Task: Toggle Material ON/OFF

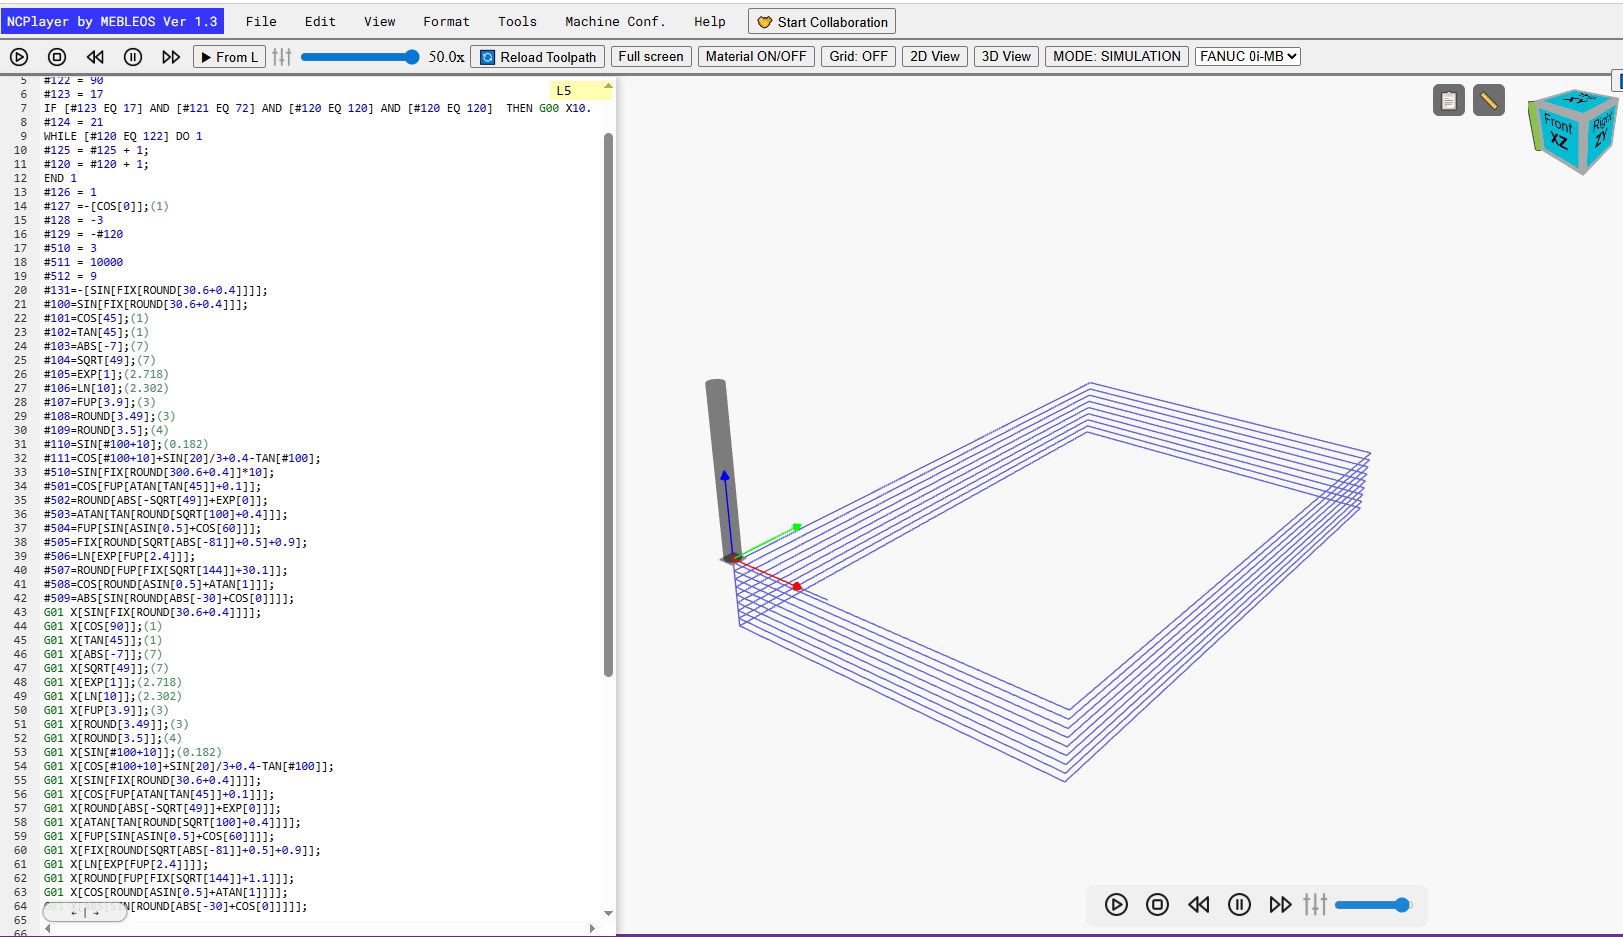Action: 756,57
